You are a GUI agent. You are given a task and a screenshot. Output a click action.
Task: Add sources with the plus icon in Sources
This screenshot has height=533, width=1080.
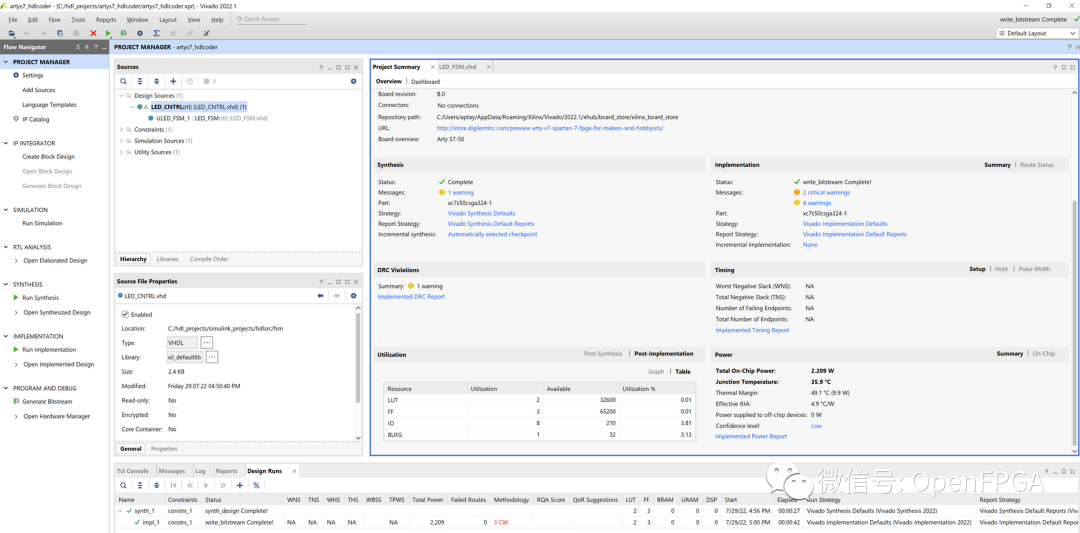pyautogui.click(x=173, y=81)
